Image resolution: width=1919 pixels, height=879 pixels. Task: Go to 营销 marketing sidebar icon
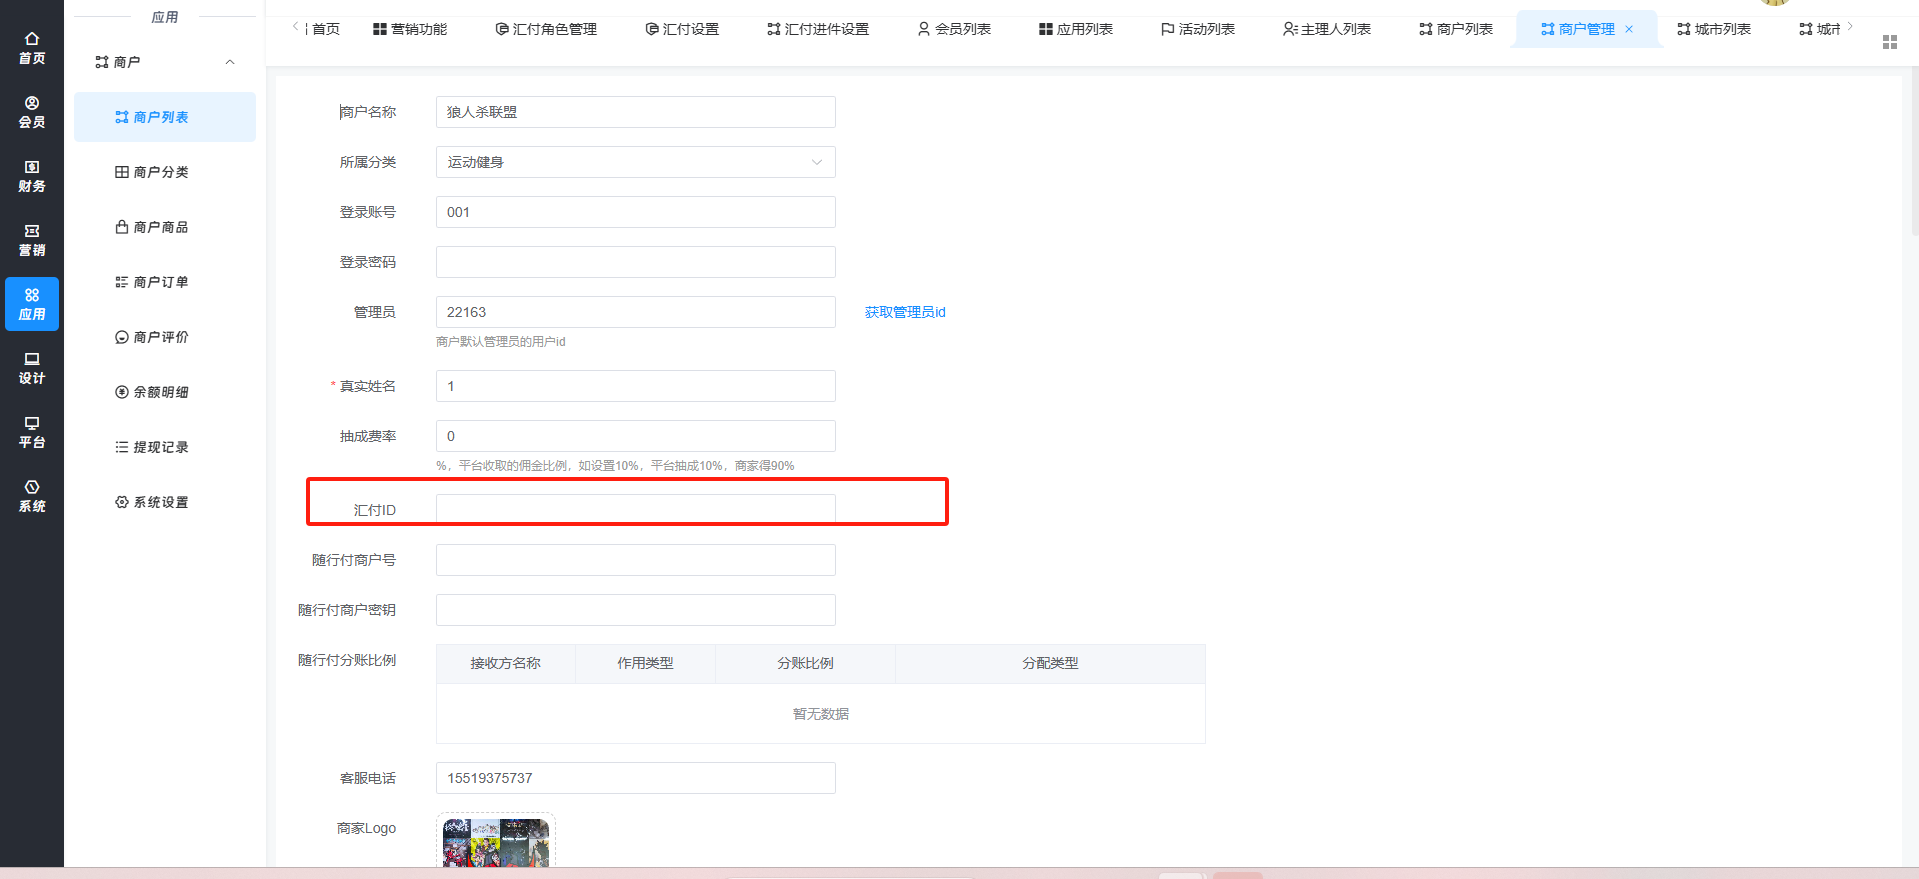click(x=32, y=240)
